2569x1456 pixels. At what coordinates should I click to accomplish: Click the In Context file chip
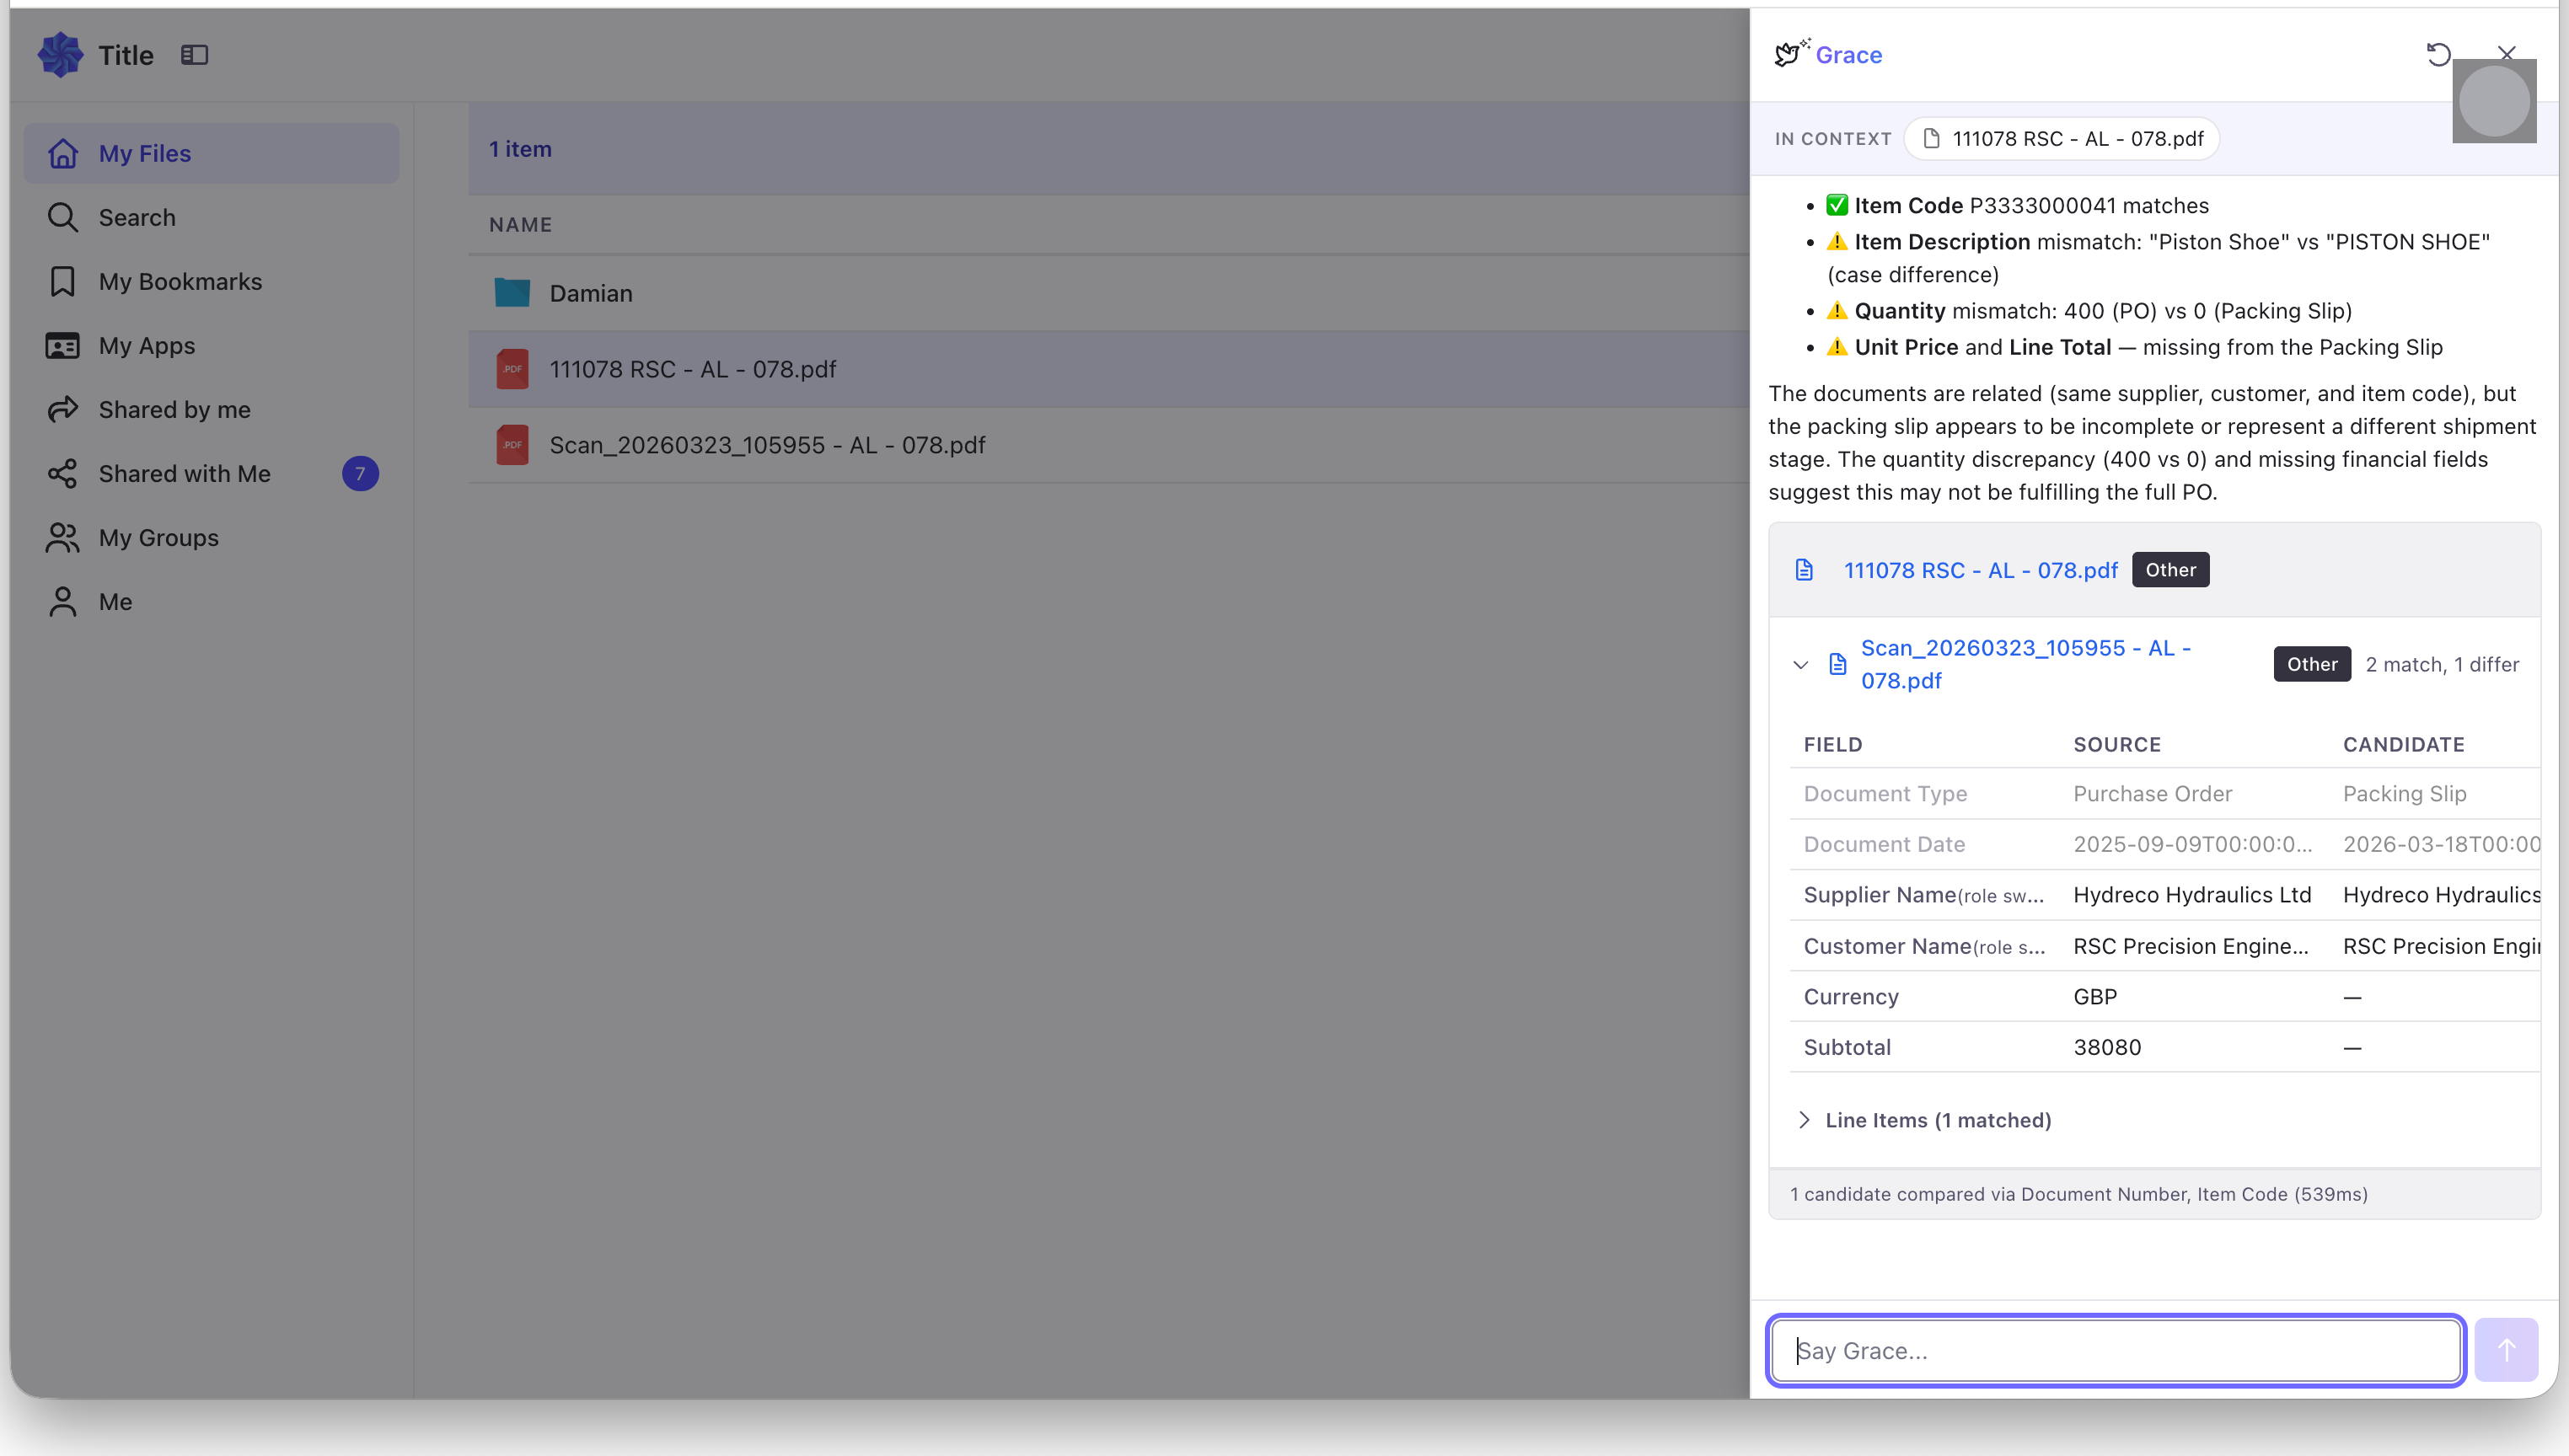click(x=2062, y=138)
